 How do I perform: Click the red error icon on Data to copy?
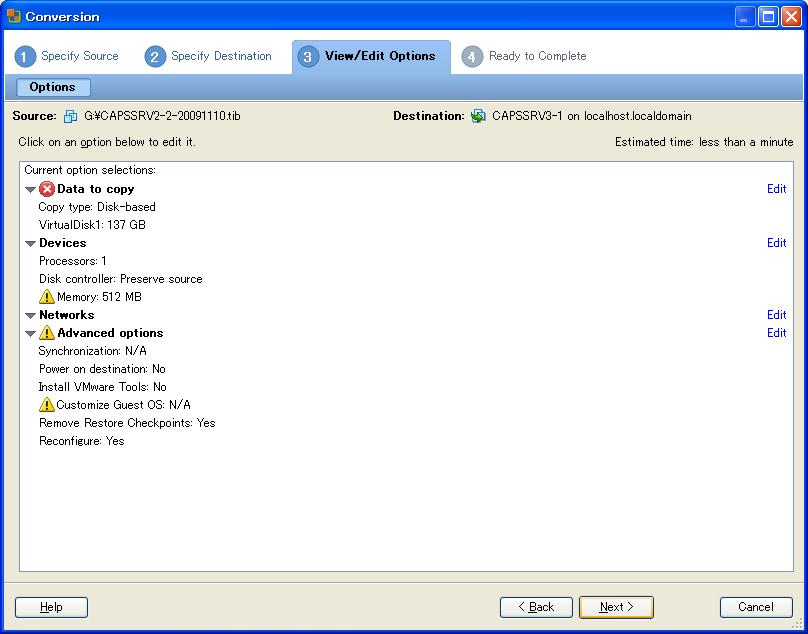[47, 189]
